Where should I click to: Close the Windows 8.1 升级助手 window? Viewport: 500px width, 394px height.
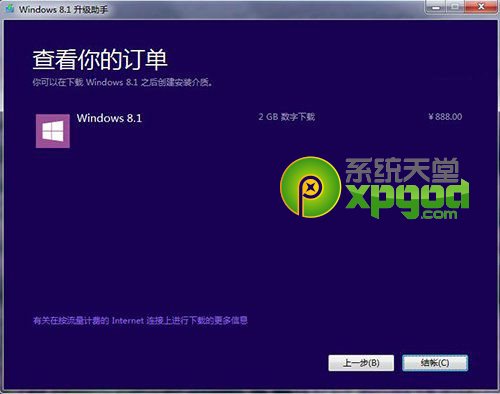[x=481, y=7]
